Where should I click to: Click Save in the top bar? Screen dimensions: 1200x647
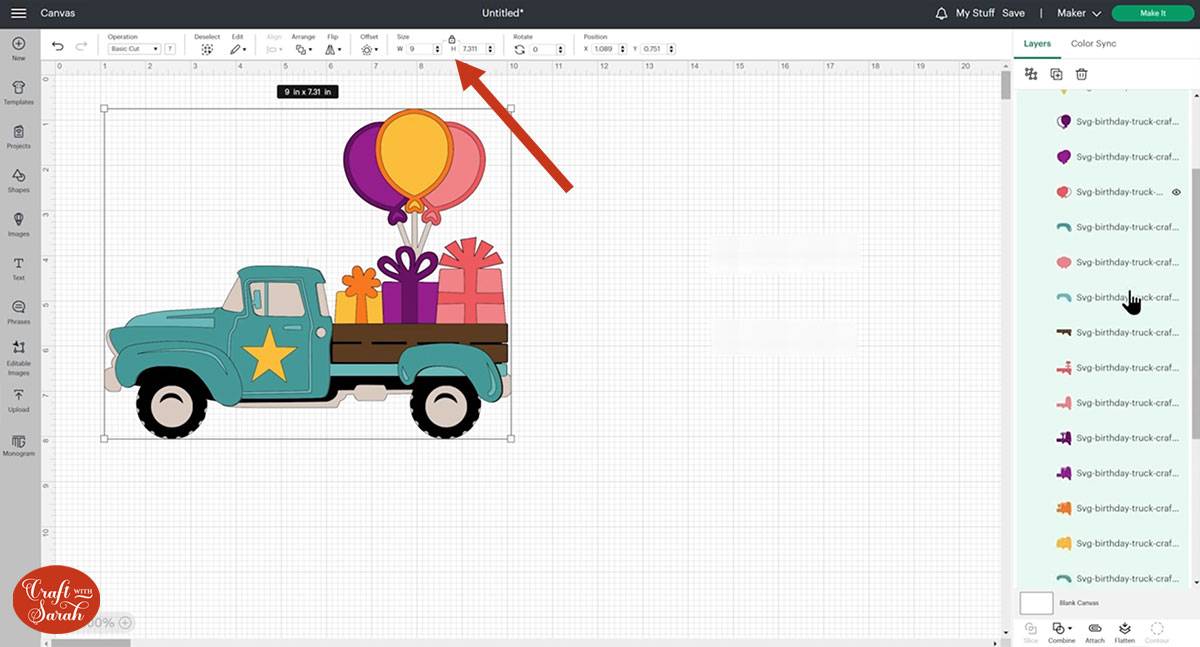pos(1013,13)
